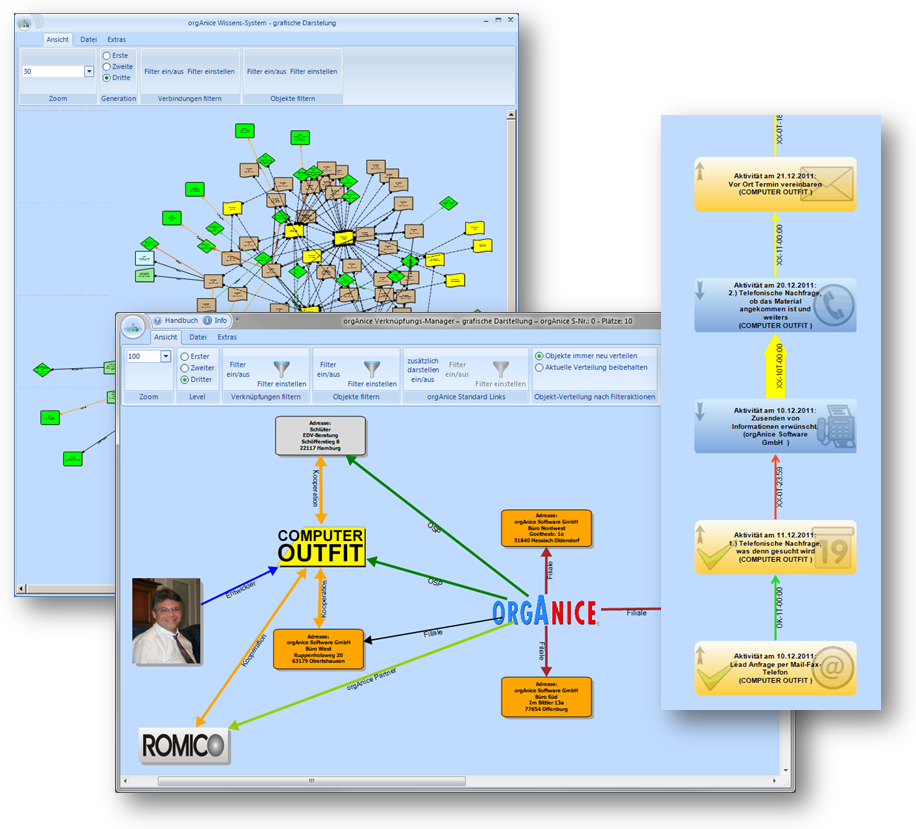Click funnel icon under Verknüpfungen filtern

pyautogui.click(x=282, y=369)
